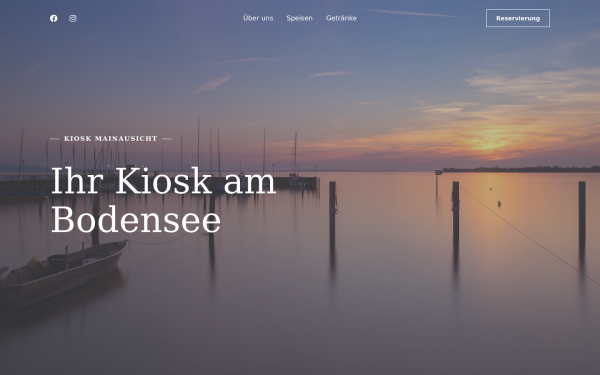
Task: Click the Reservierung button
Action: [518, 18]
